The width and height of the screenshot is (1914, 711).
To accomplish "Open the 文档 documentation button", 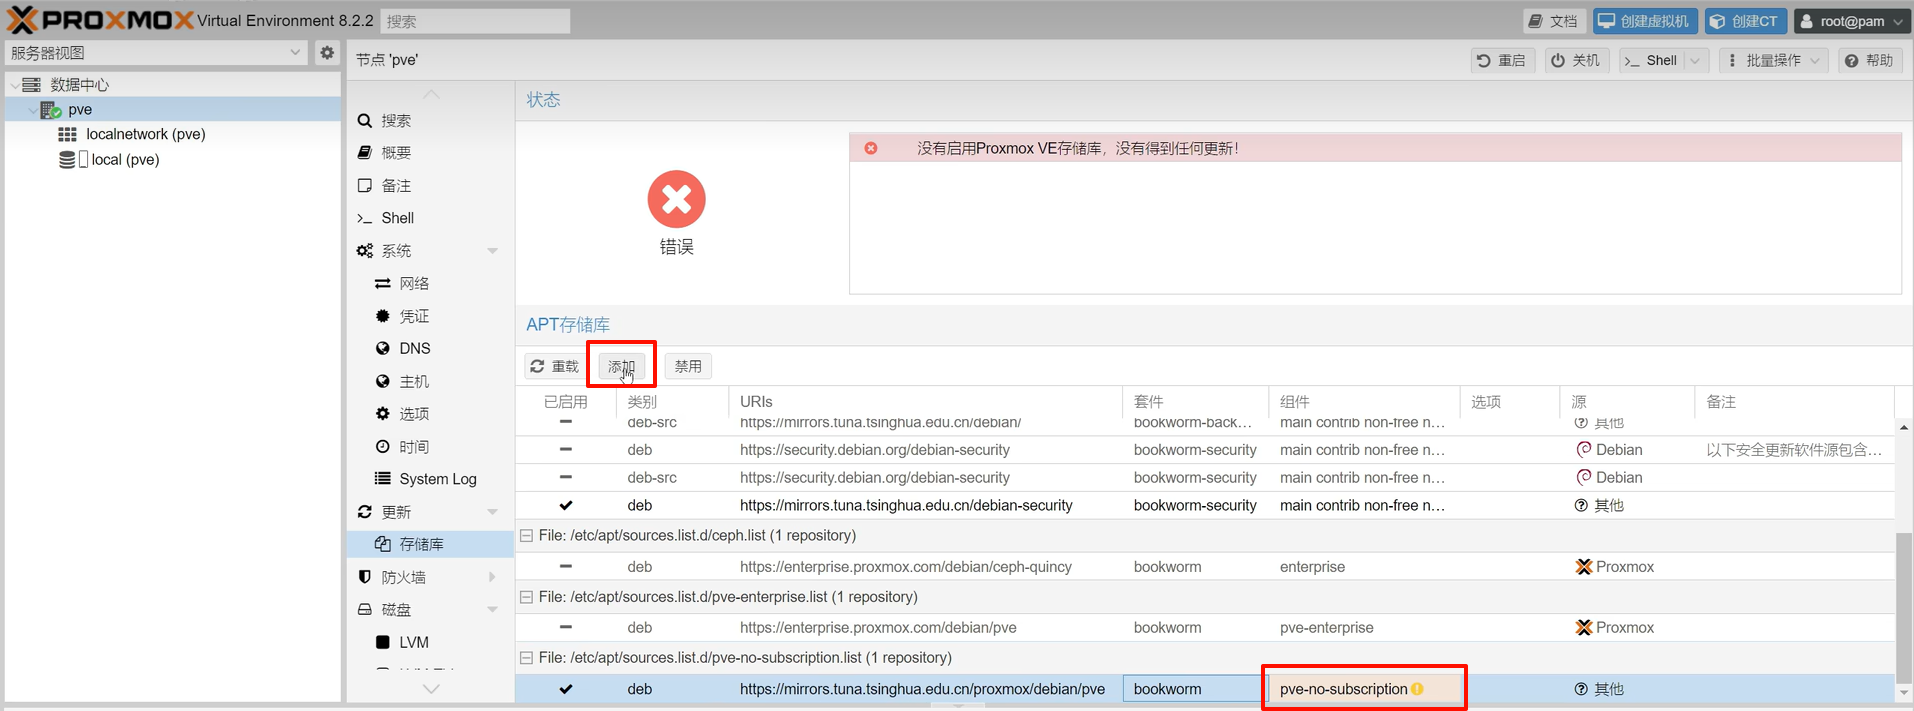I will tap(1554, 21).
